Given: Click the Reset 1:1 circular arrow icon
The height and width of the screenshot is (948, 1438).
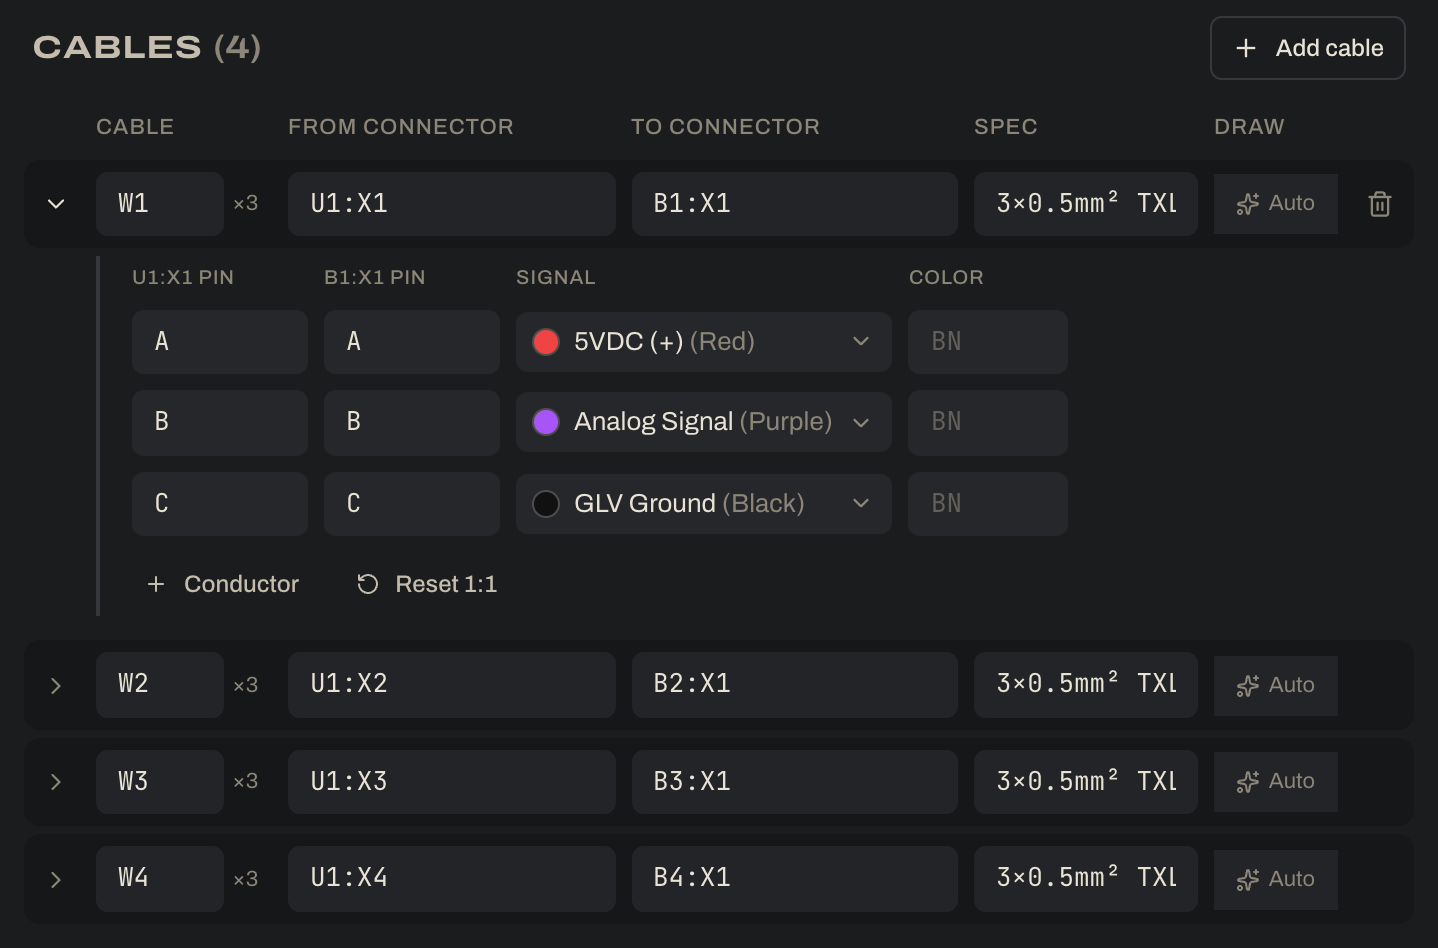Looking at the screenshot, I should point(368,584).
